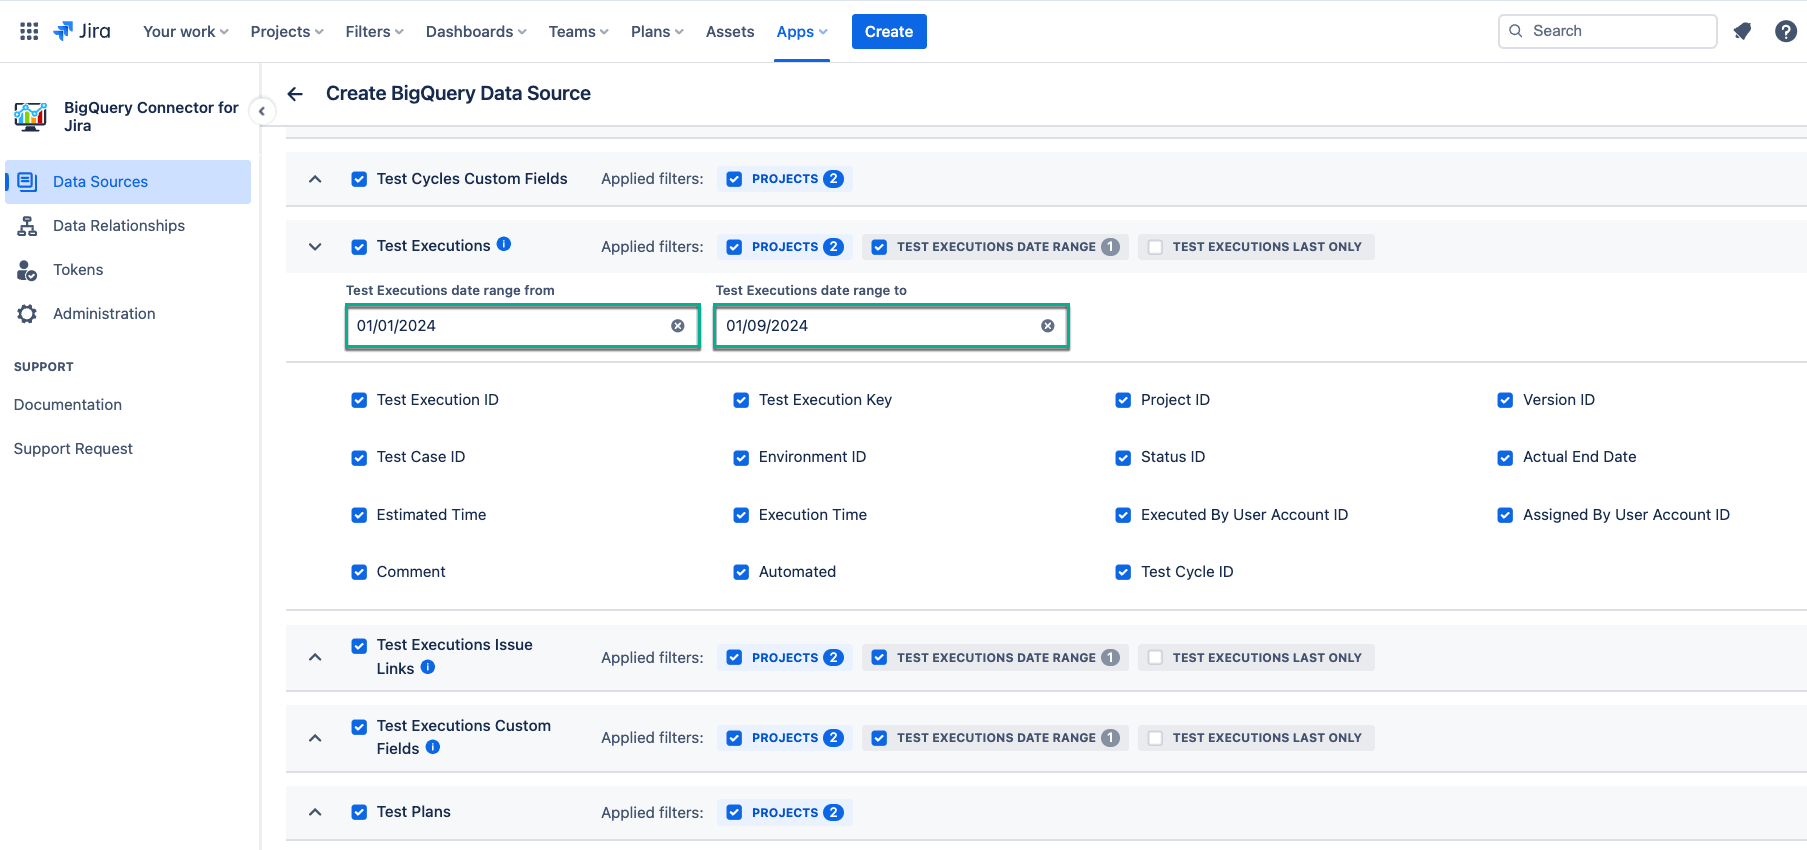Open the help question mark icon
This screenshot has height=850, width=1807.
coord(1785,31)
